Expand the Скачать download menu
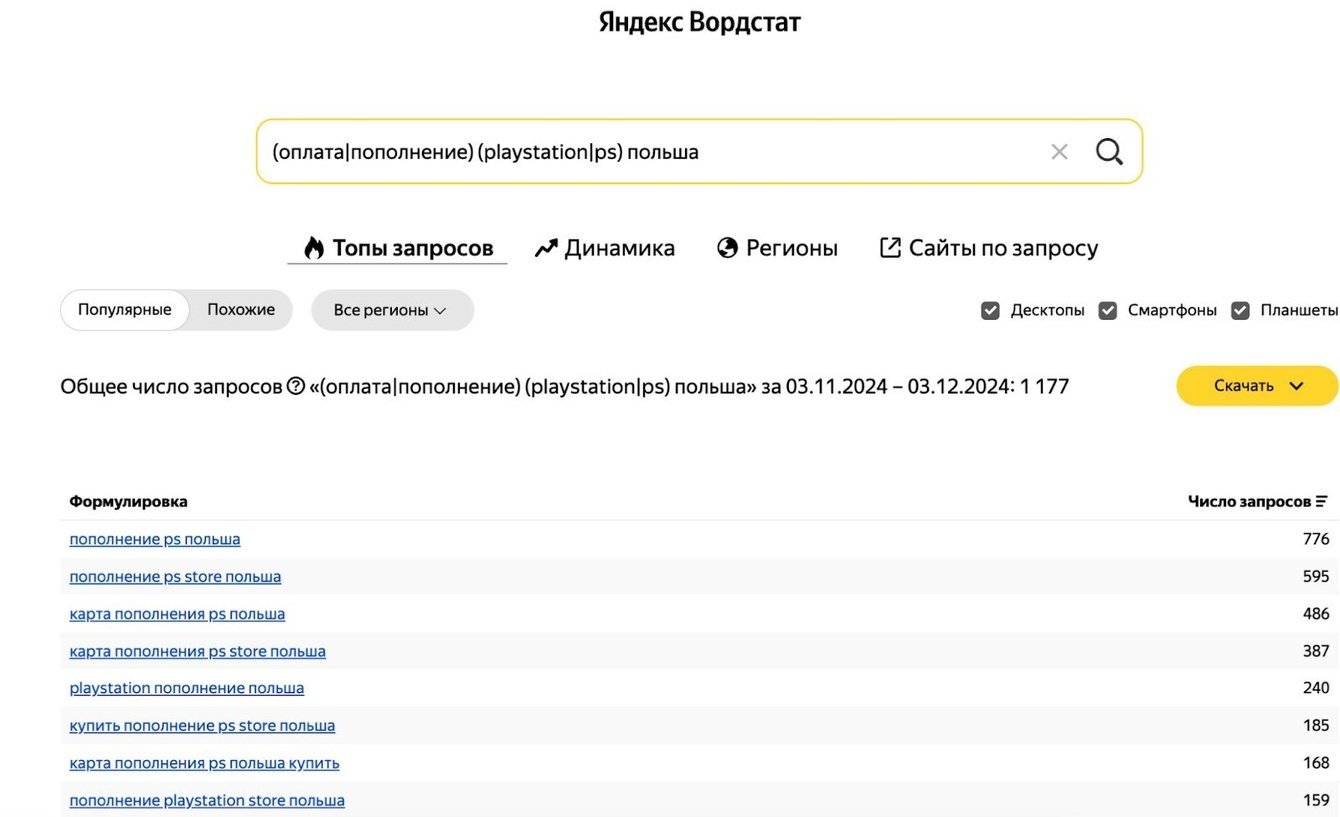 pyautogui.click(x=1257, y=386)
